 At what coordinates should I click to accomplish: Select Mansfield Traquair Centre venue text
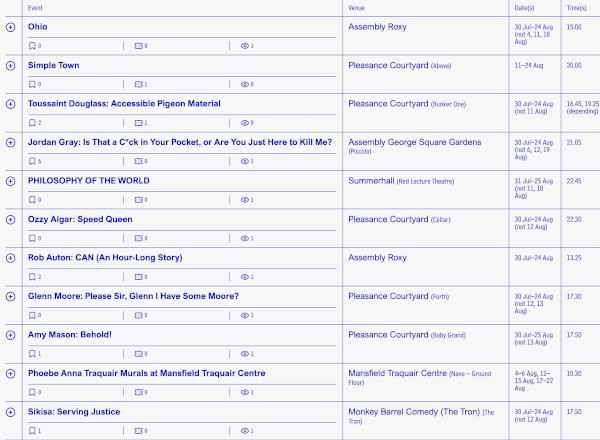pos(398,373)
